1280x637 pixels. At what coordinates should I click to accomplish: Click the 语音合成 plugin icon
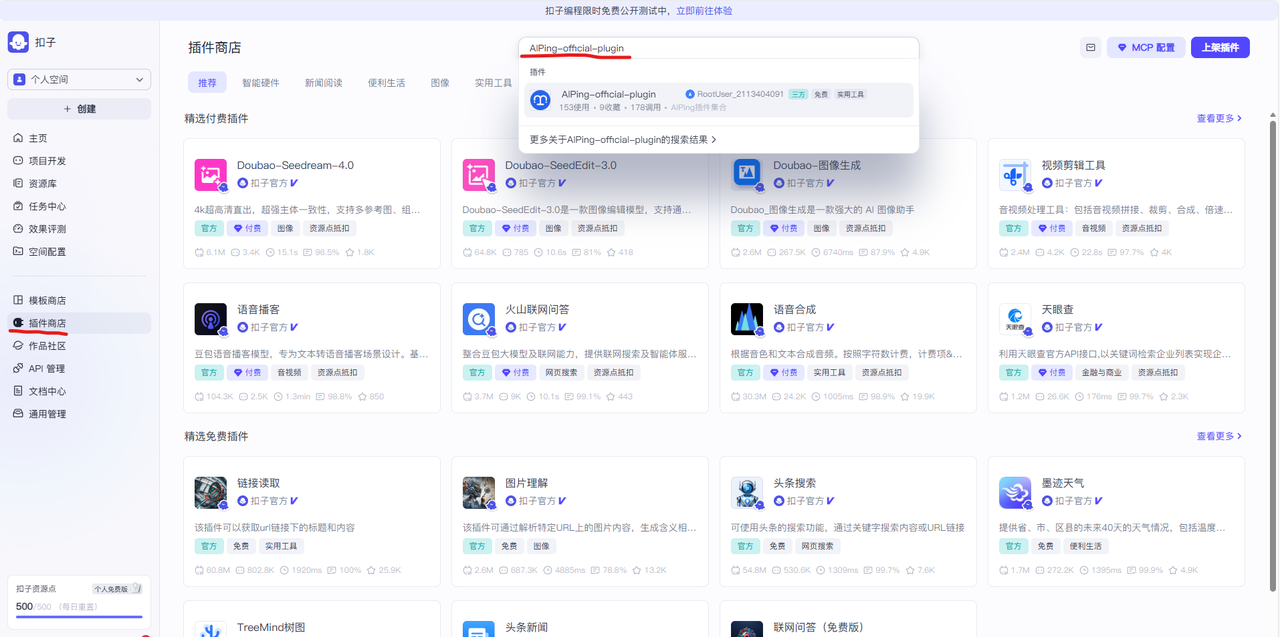[747, 319]
